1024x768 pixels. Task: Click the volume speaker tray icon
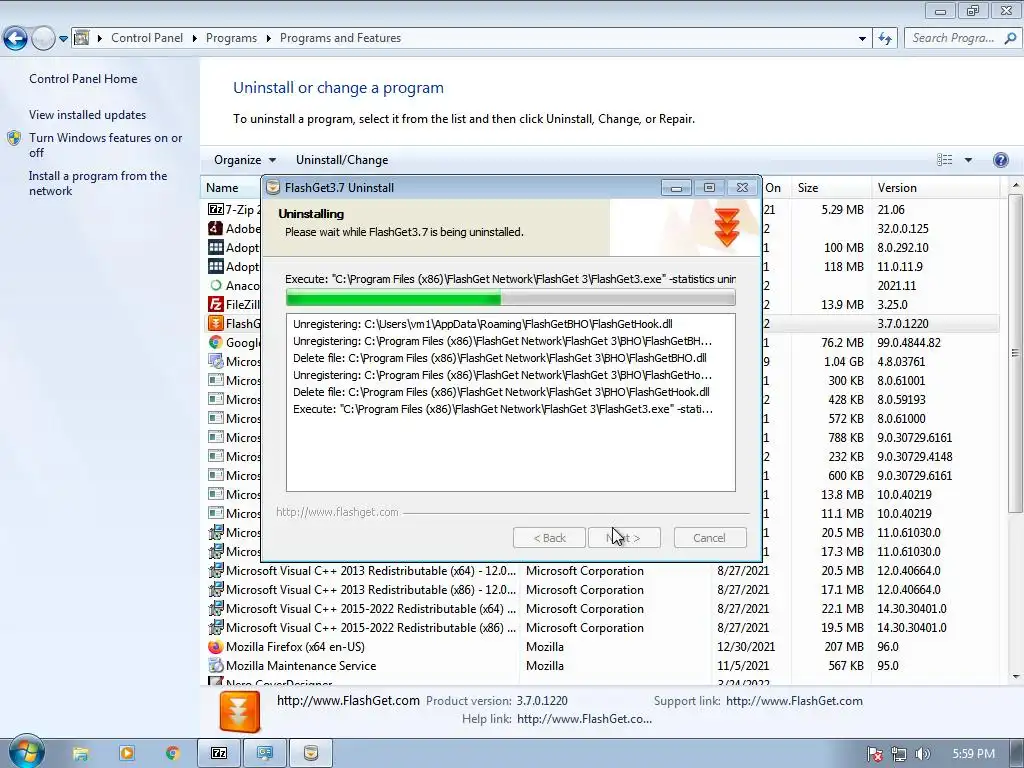923,754
